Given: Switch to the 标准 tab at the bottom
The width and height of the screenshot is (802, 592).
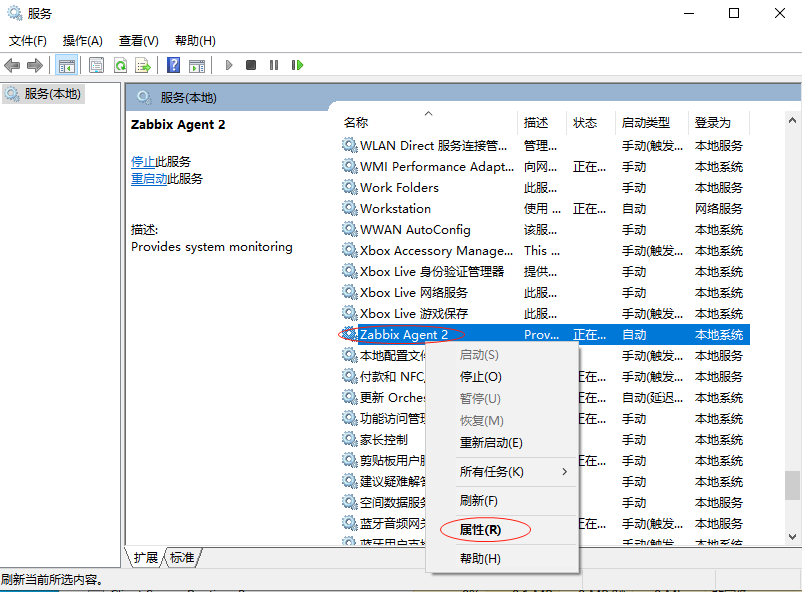Looking at the screenshot, I should (182, 557).
